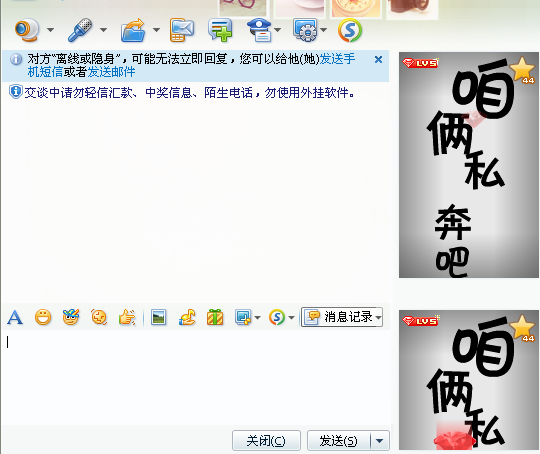
Task: Start a video call with webcam icon
Action: click(27, 30)
